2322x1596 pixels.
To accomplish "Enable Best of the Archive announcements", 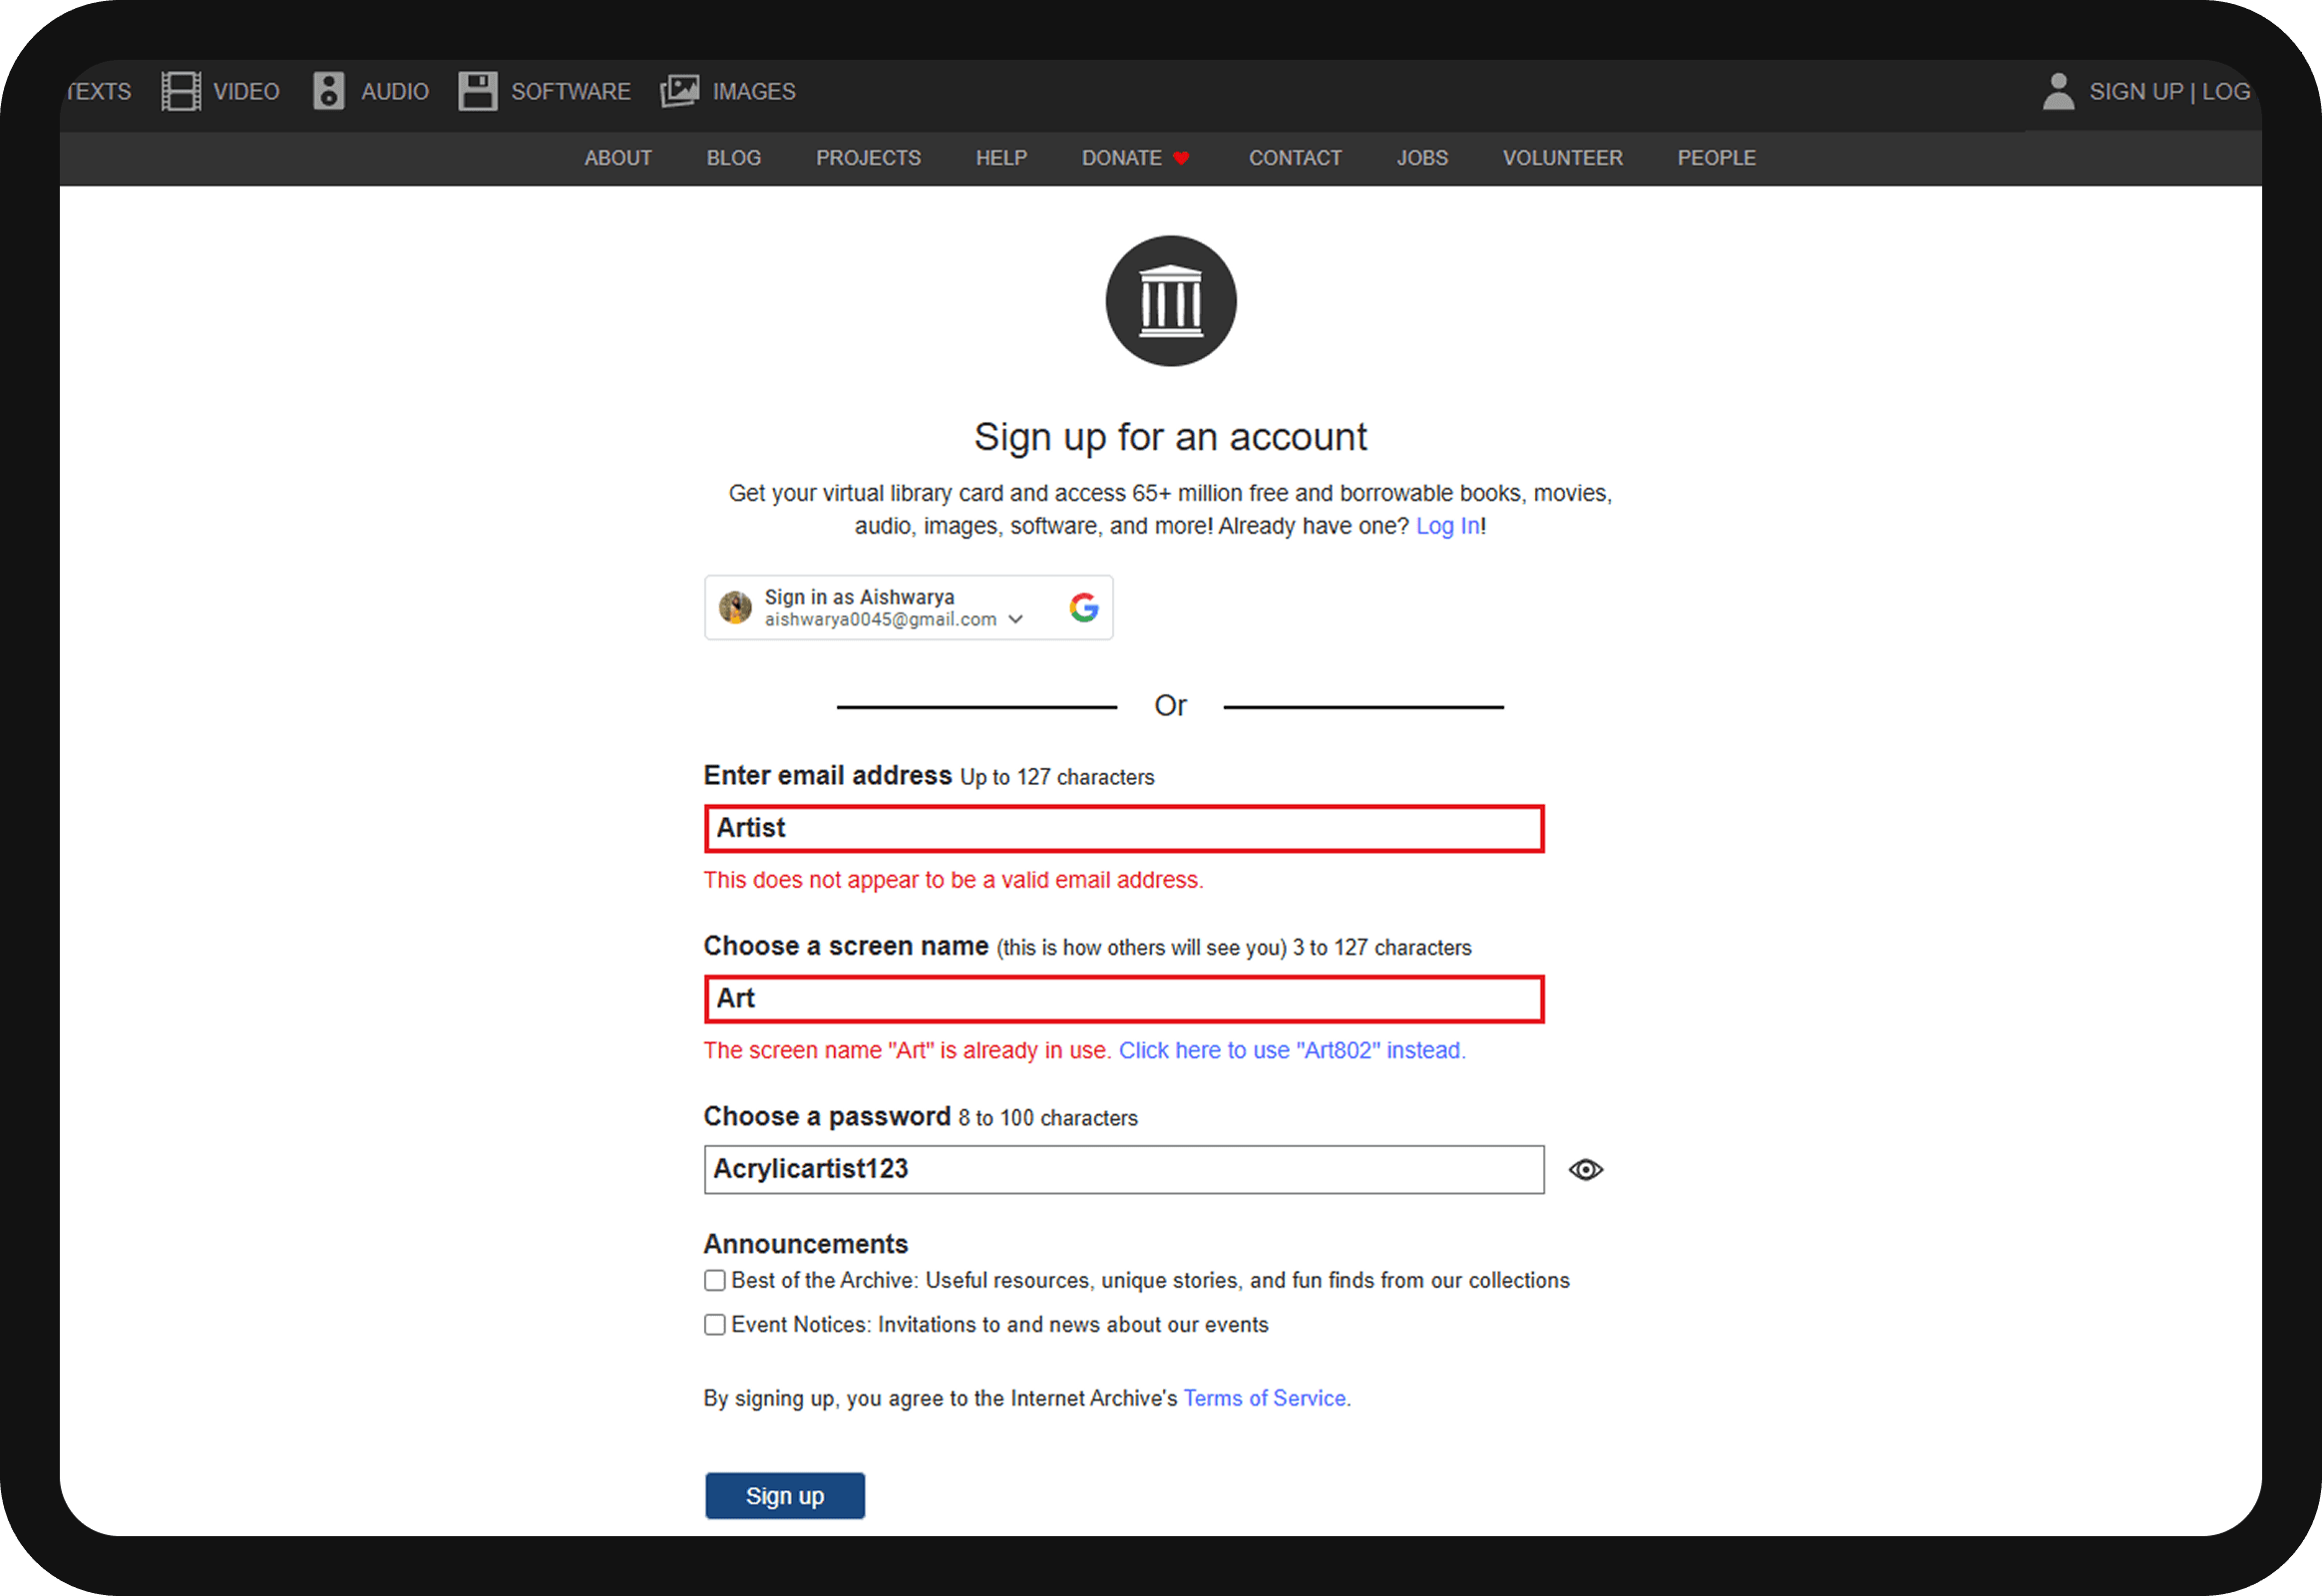I will pyautogui.click(x=714, y=1281).
